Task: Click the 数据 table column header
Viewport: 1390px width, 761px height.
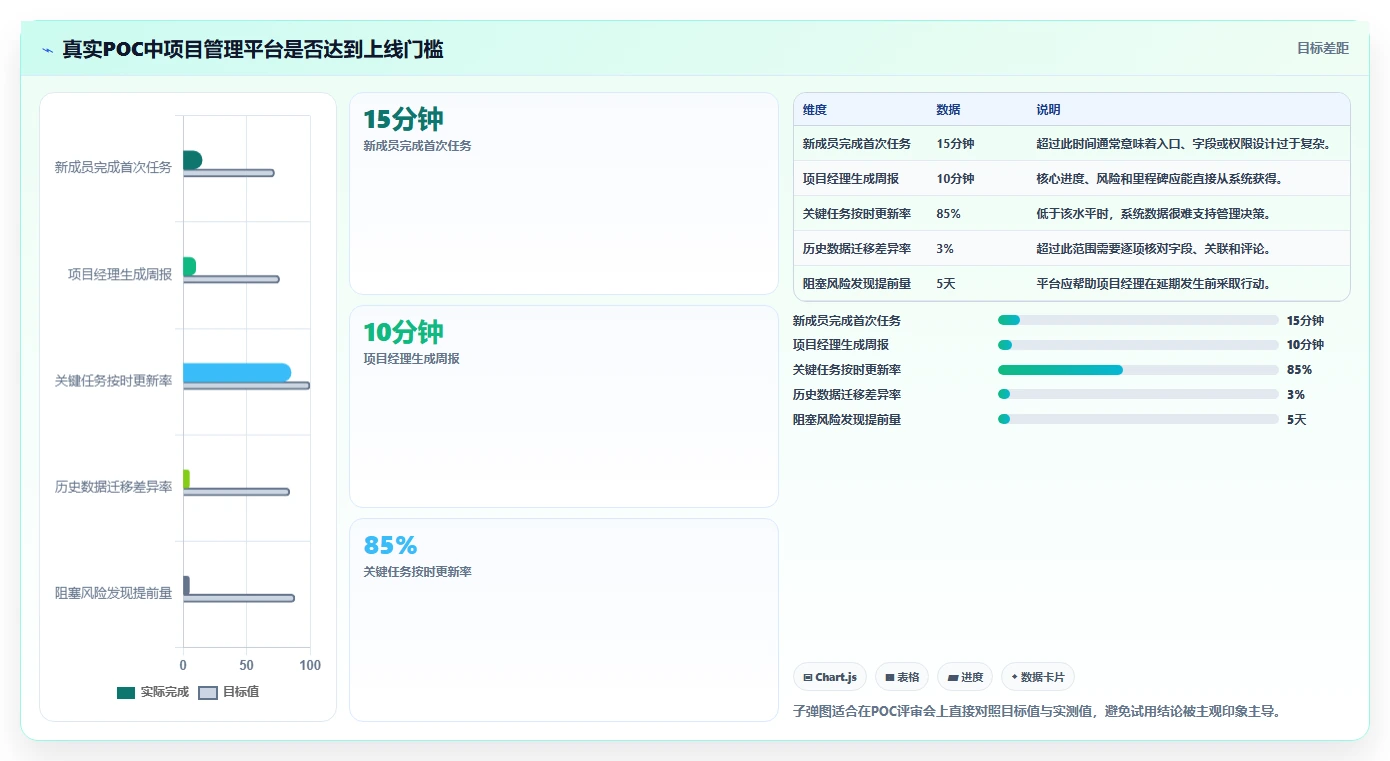Action: [x=948, y=110]
